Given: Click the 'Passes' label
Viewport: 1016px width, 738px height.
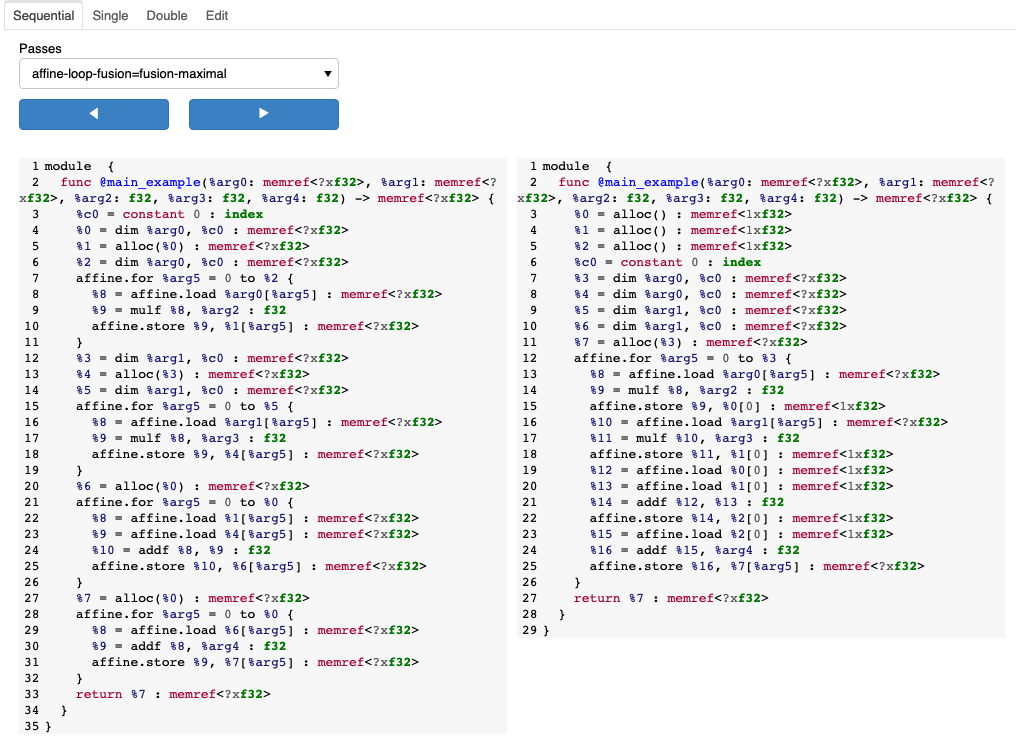Looking at the screenshot, I should point(40,49).
